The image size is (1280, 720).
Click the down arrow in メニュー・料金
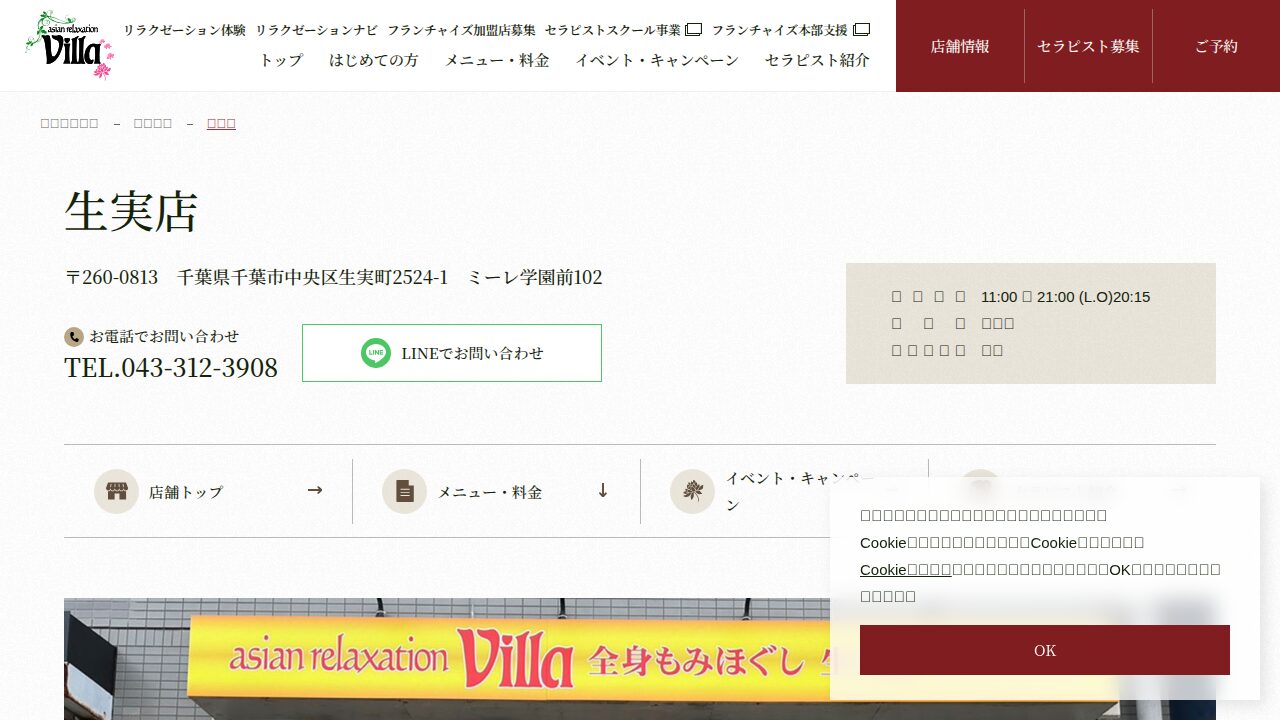click(x=603, y=490)
